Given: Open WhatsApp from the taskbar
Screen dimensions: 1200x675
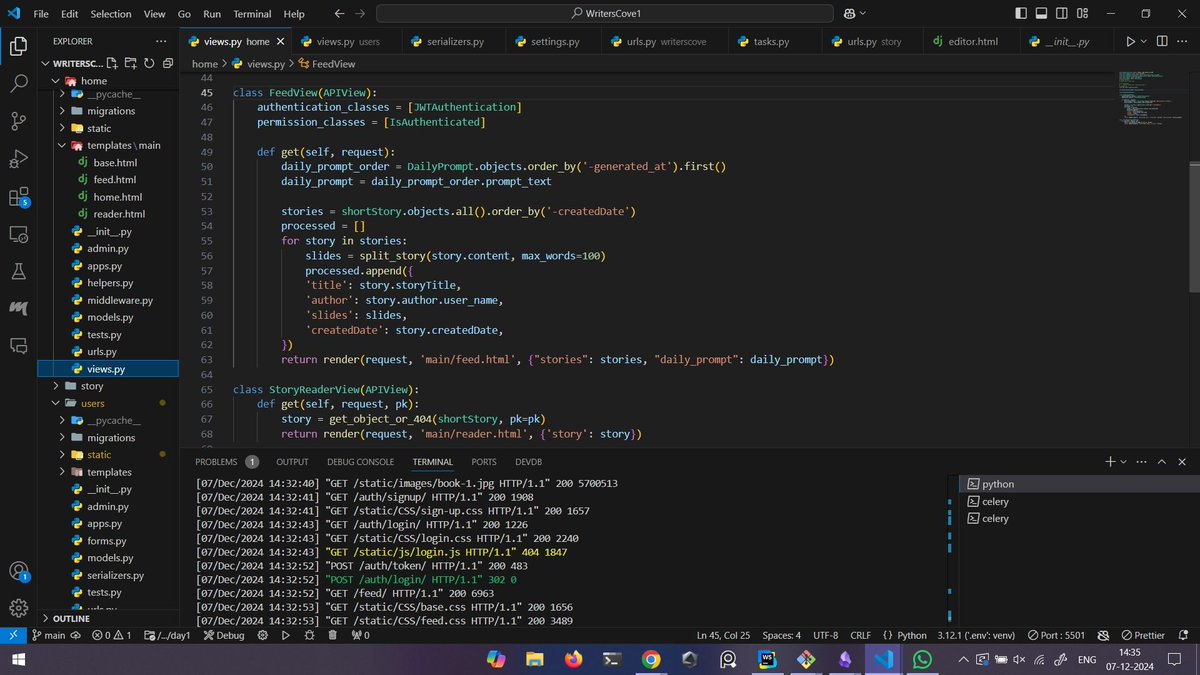Looking at the screenshot, I should [922, 659].
